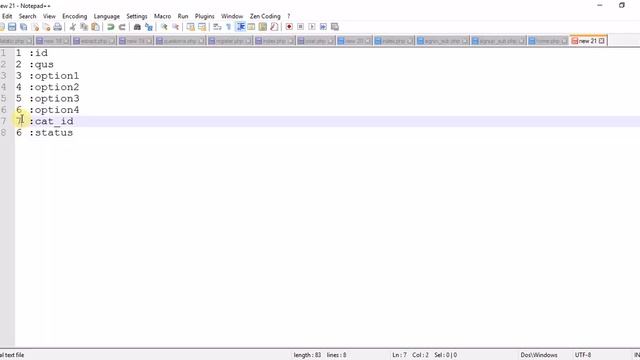The height and width of the screenshot is (360, 640).
Task: Toggle synchronized horizontal scrolling
Action: (202, 27)
